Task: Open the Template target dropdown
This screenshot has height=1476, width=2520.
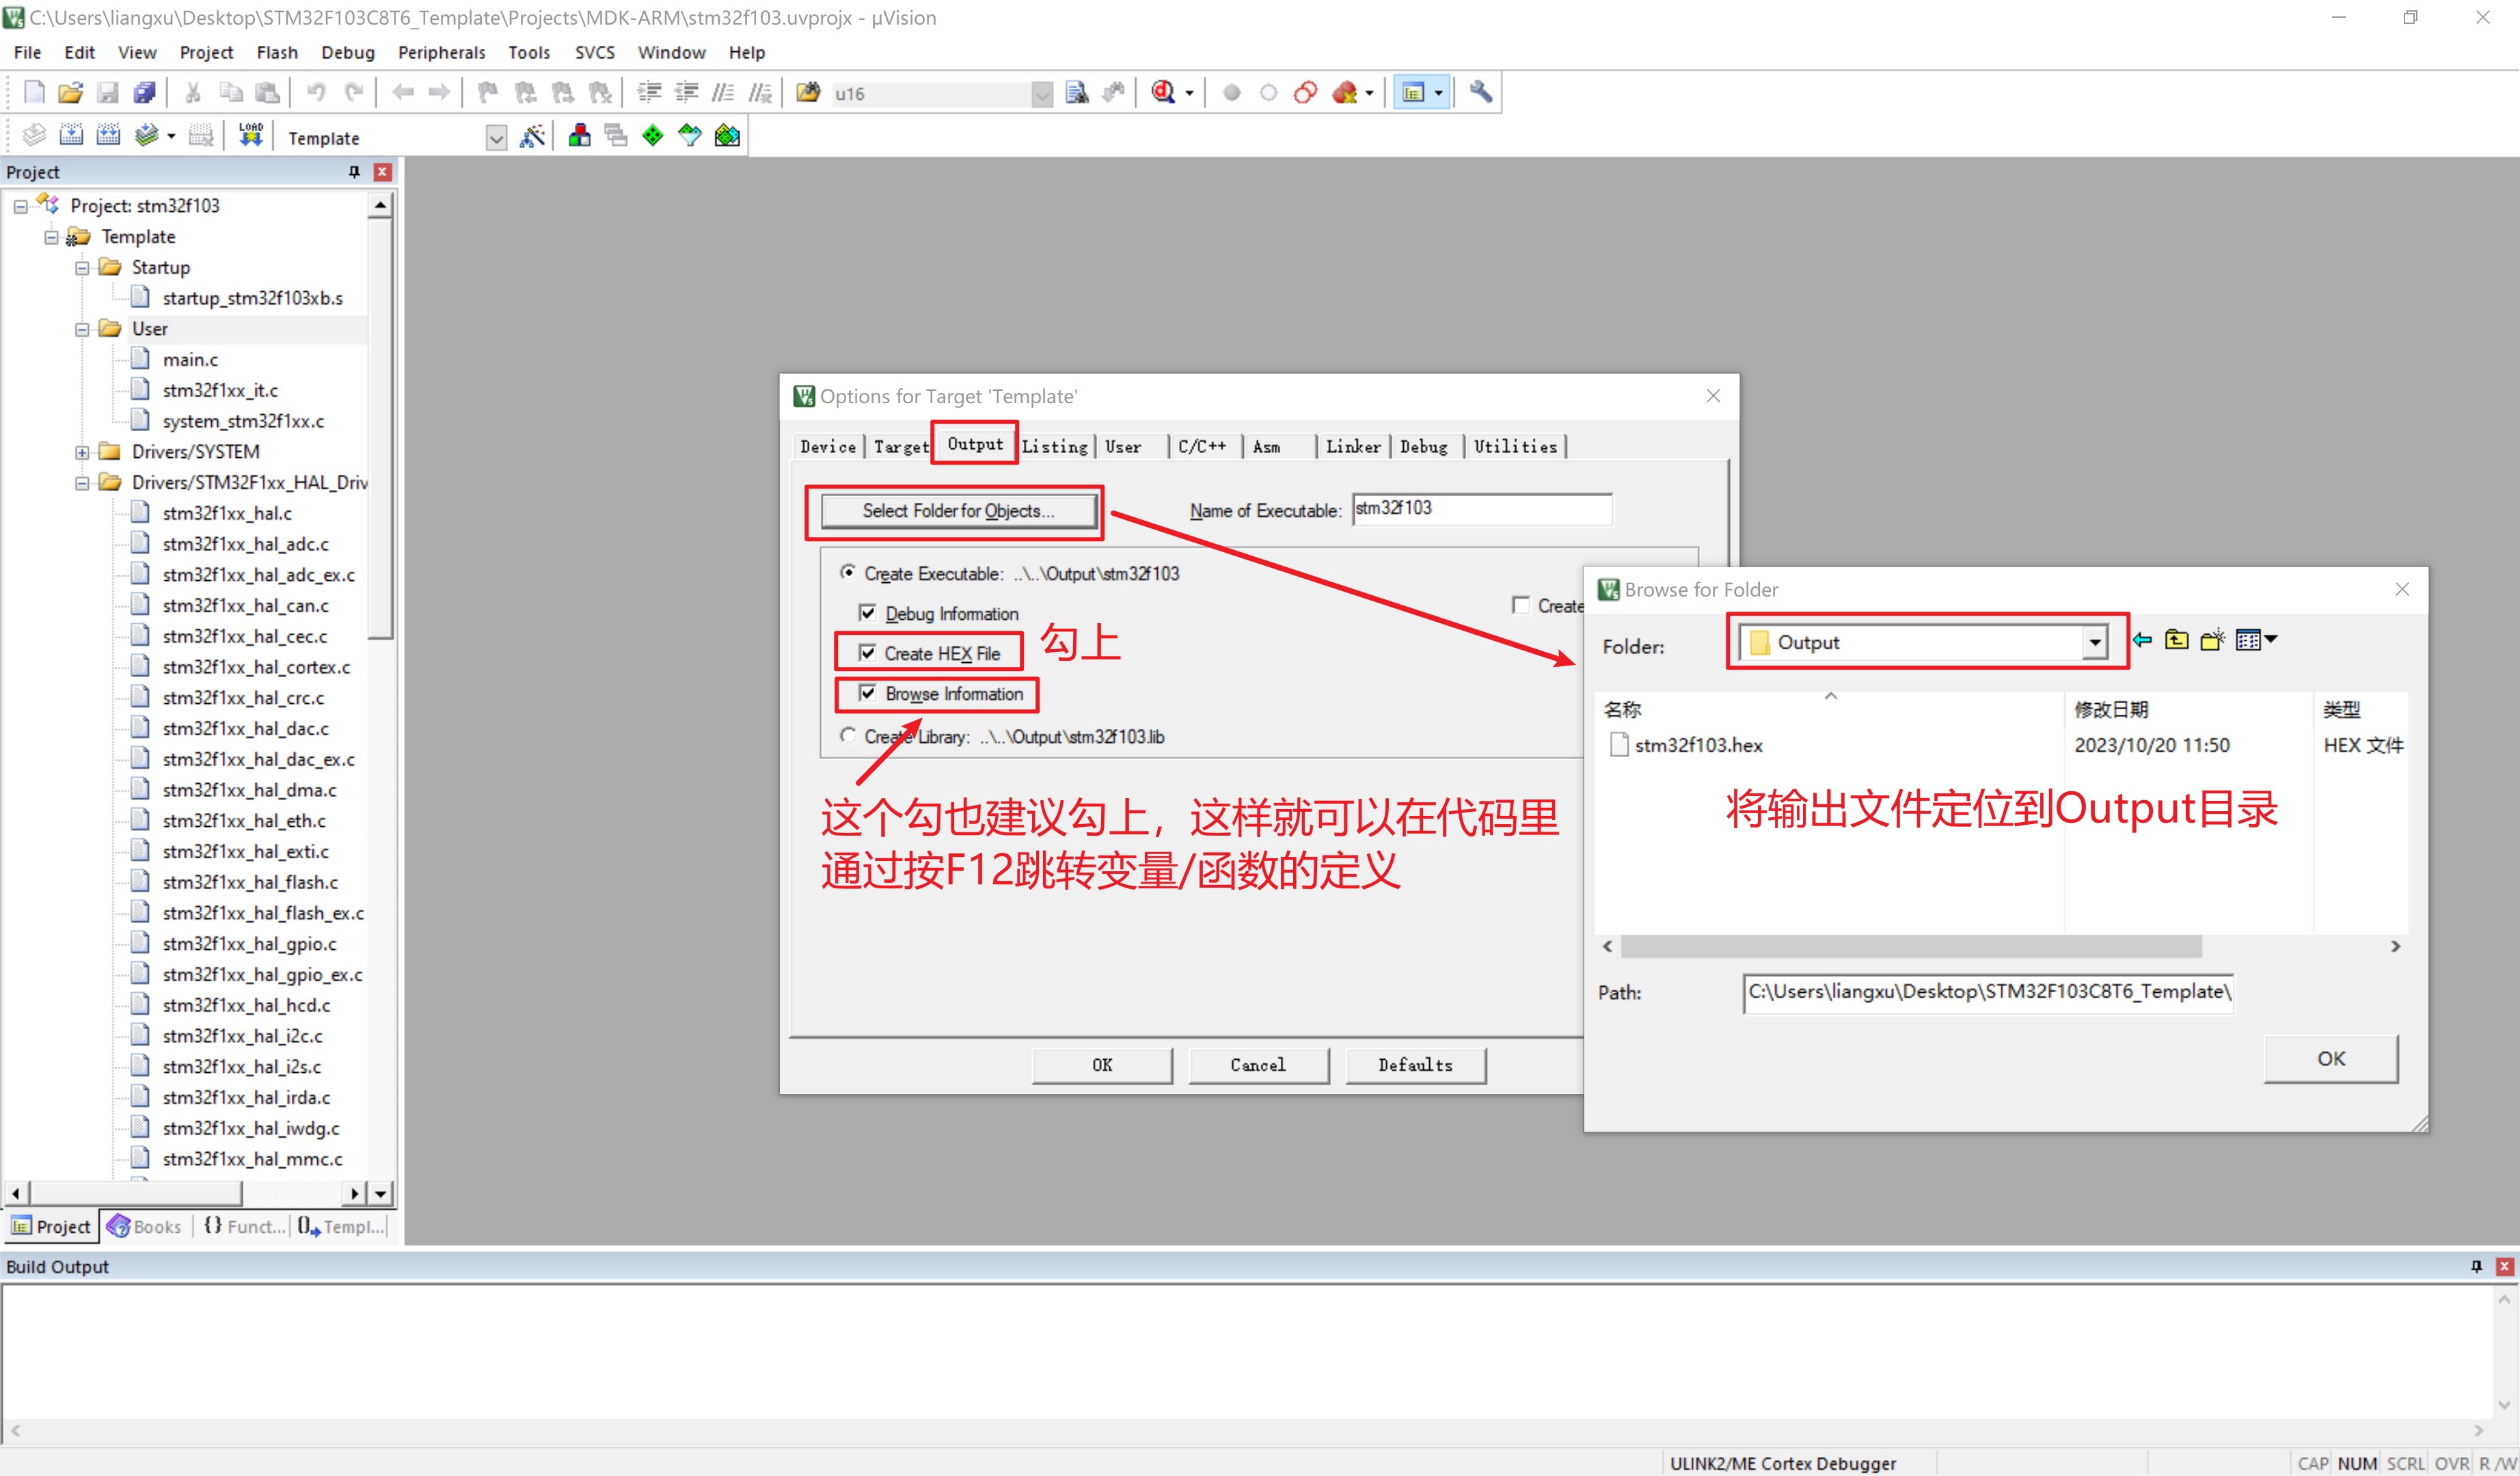Action: 496,138
